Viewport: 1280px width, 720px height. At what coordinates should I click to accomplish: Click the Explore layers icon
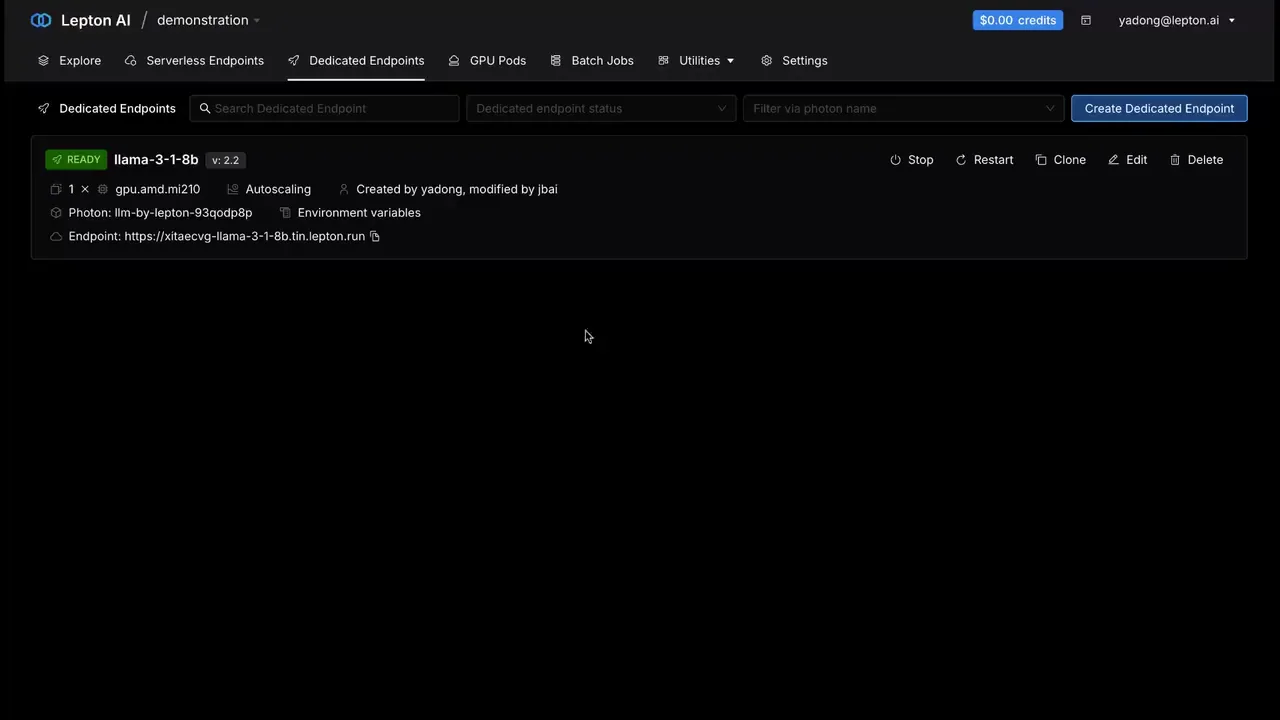tap(44, 60)
